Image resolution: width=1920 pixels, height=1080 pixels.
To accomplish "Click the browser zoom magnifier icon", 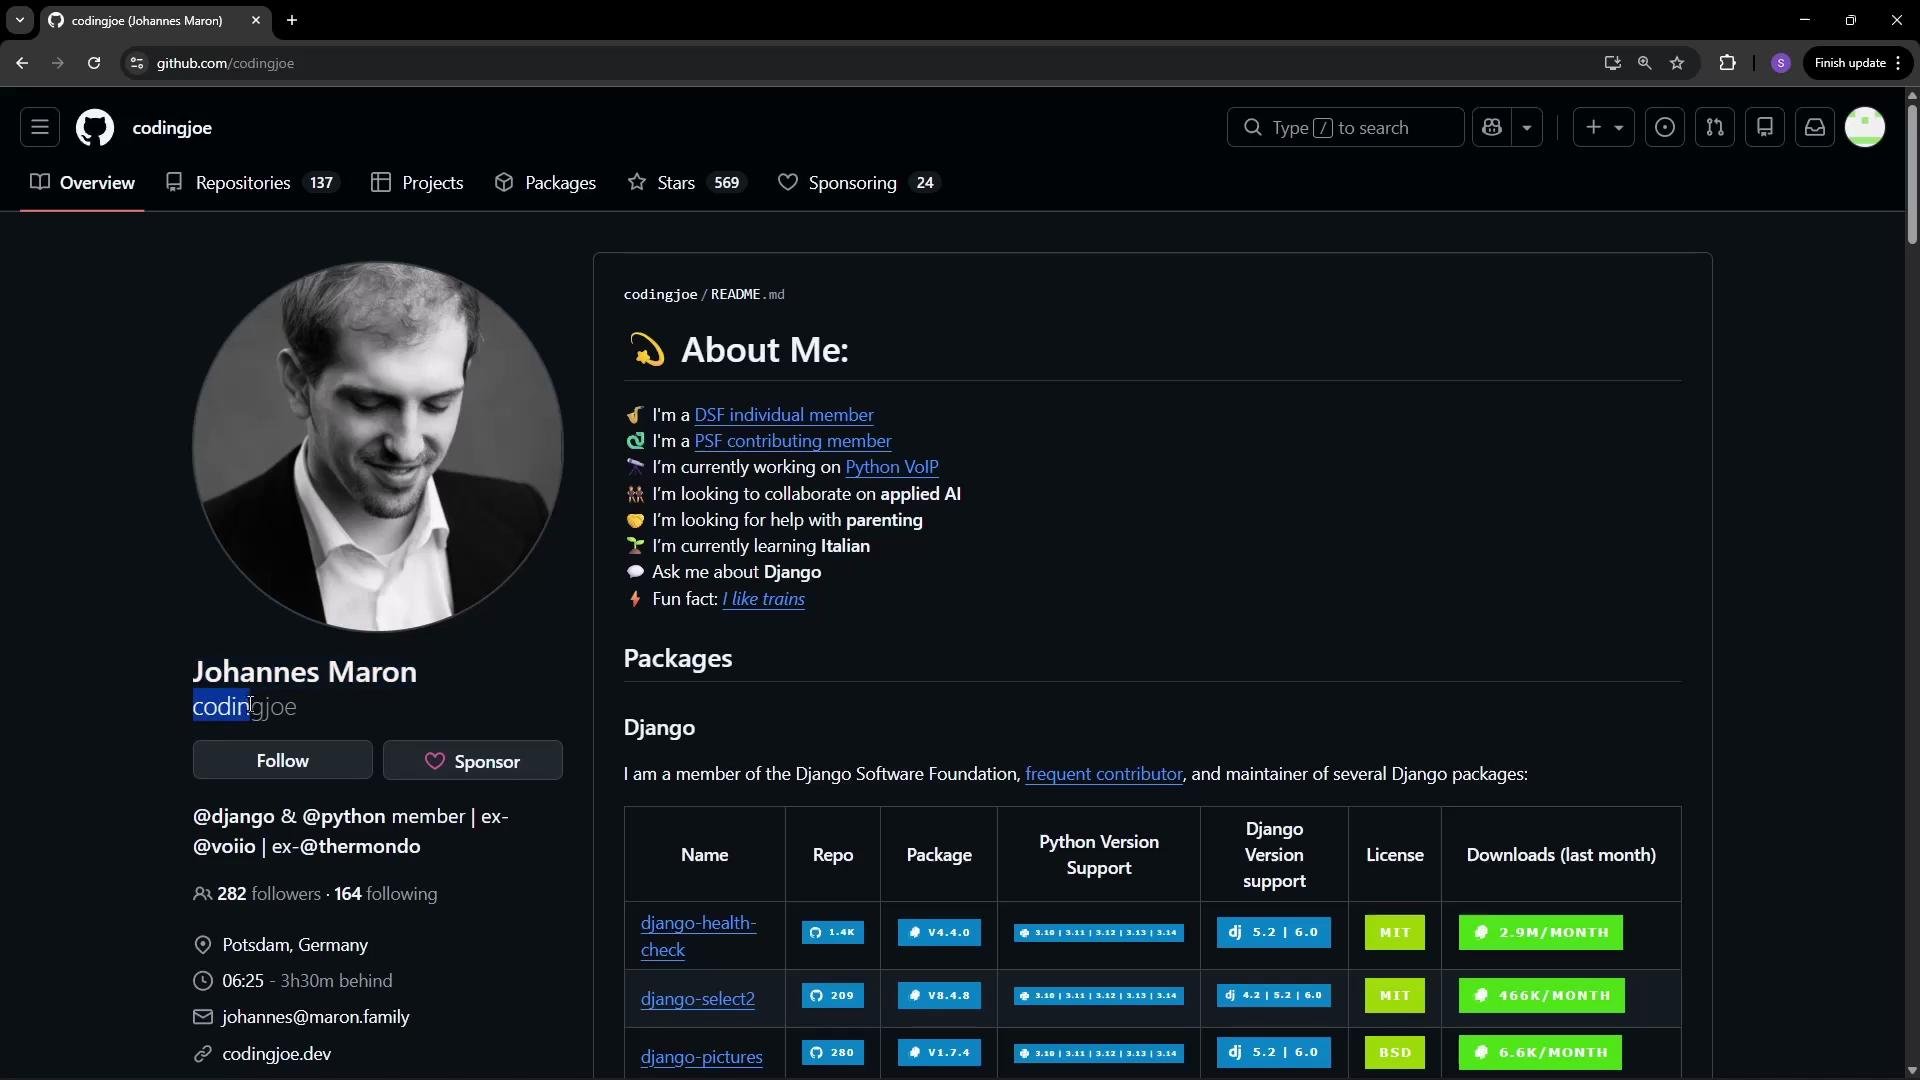I will (x=1644, y=63).
